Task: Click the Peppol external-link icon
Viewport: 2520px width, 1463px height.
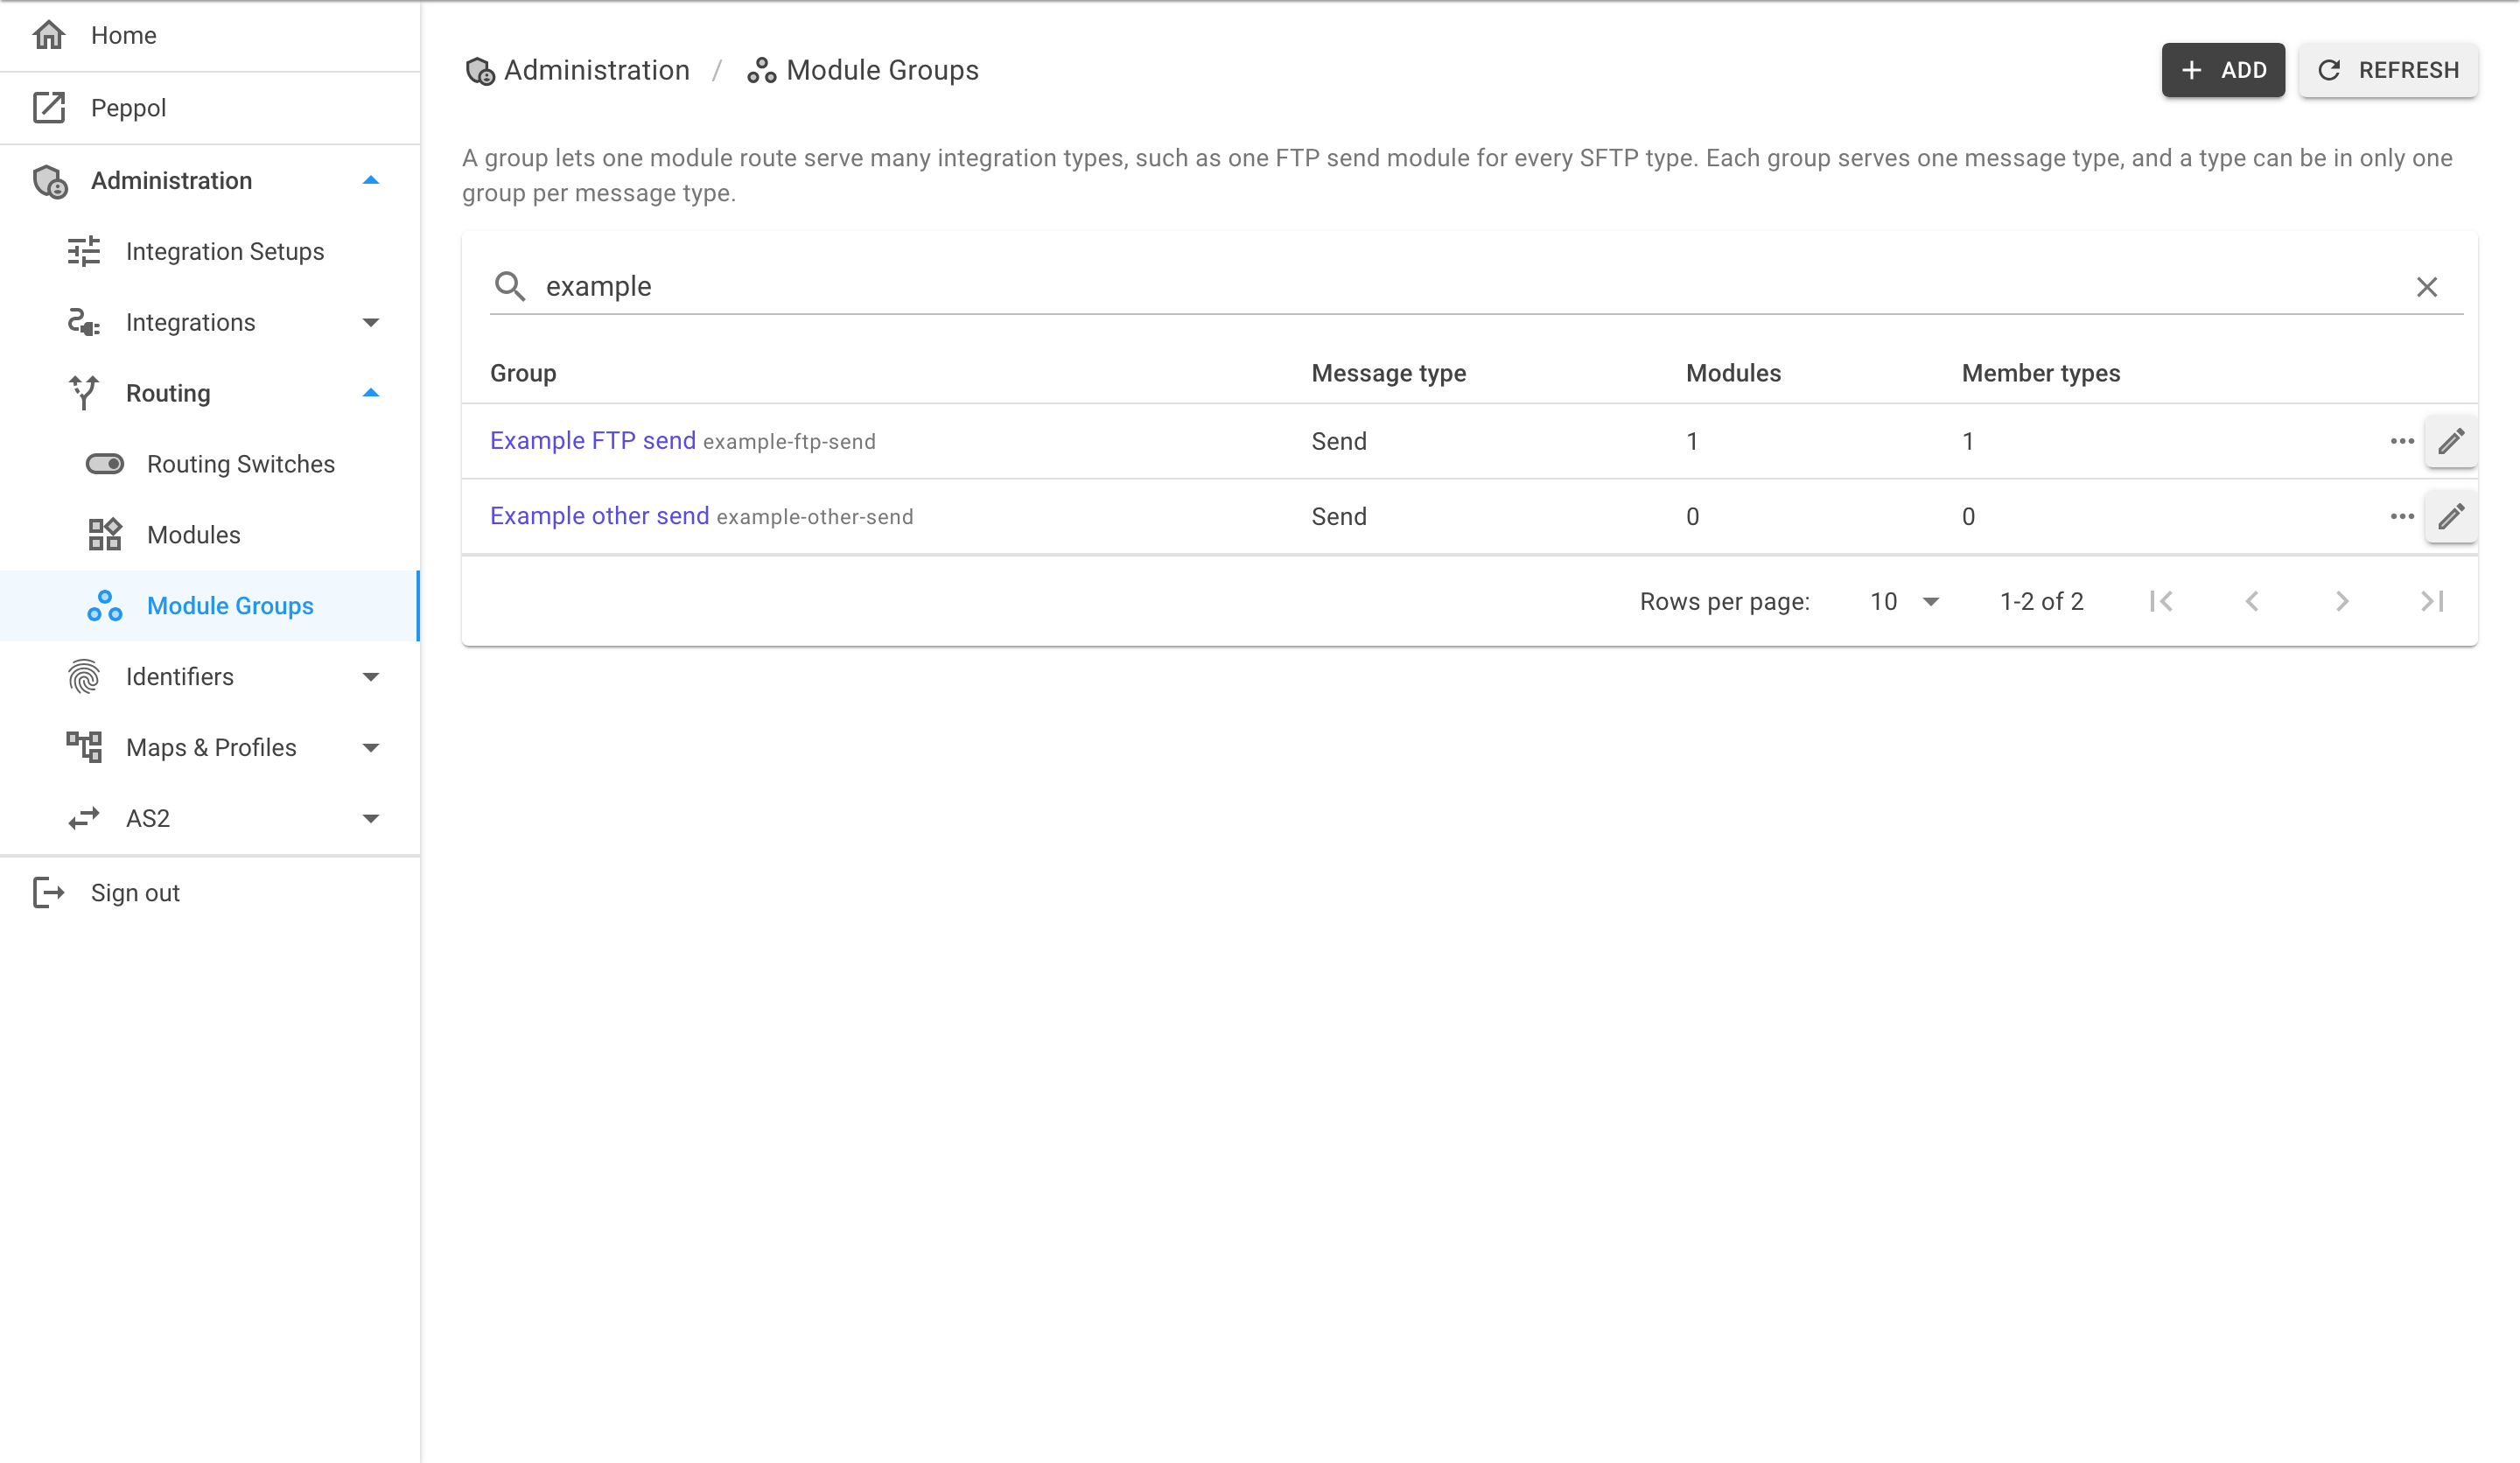Action: click(48, 107)
